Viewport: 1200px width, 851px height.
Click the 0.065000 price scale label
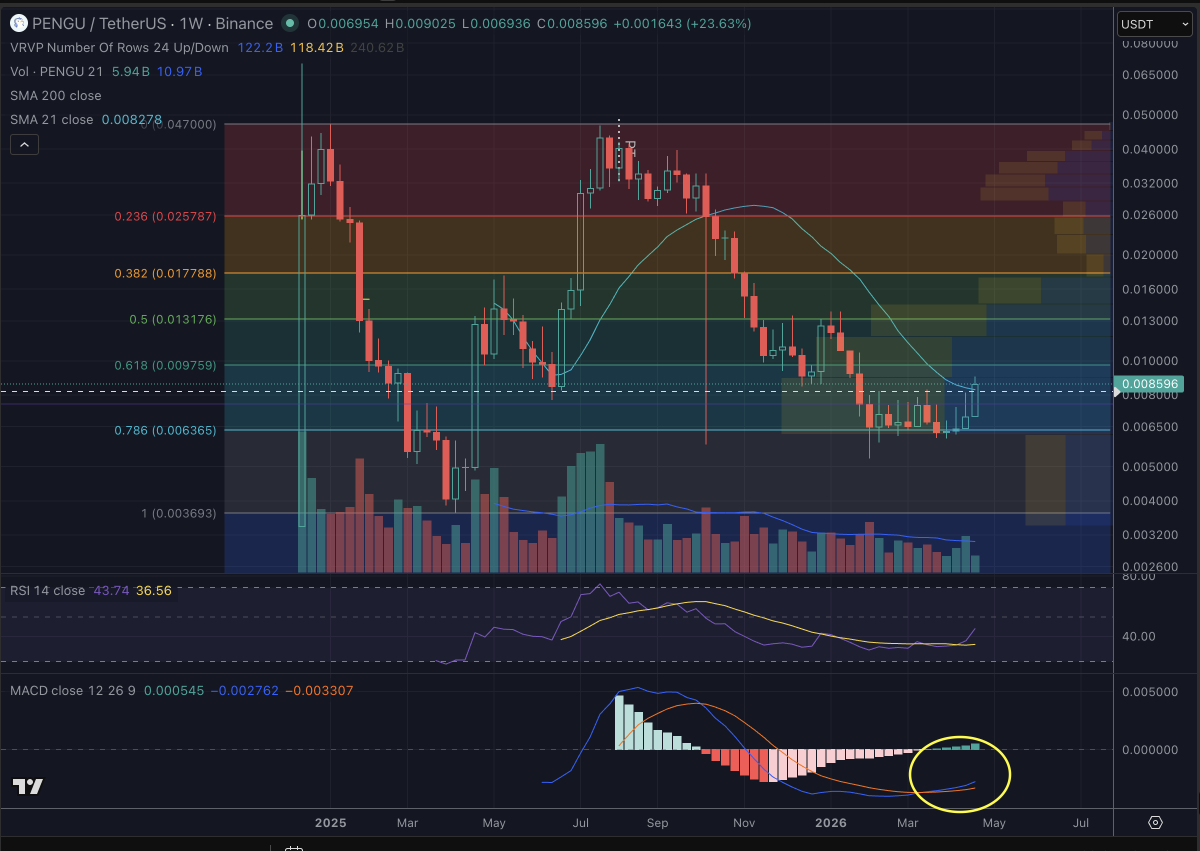pyautogui.click(x=1149, y=75)
